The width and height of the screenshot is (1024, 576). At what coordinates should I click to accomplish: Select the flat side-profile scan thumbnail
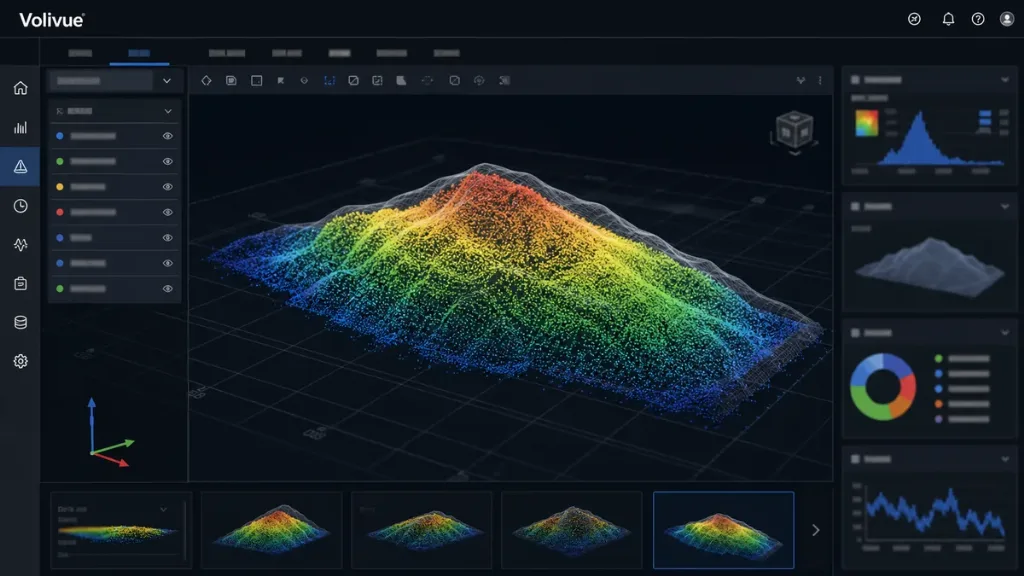(x=121, y=530)
